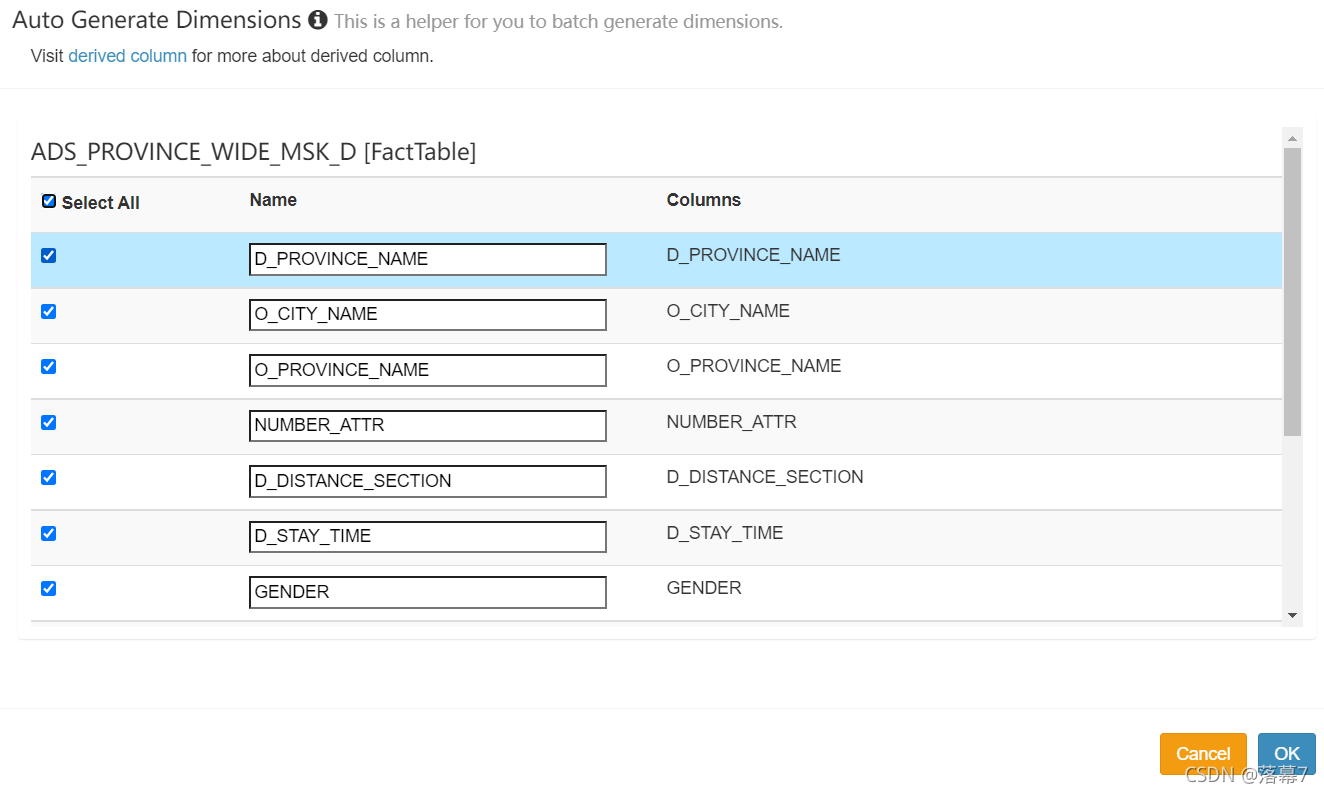Click the scrollbar up arrow

tap(1292, 138)
